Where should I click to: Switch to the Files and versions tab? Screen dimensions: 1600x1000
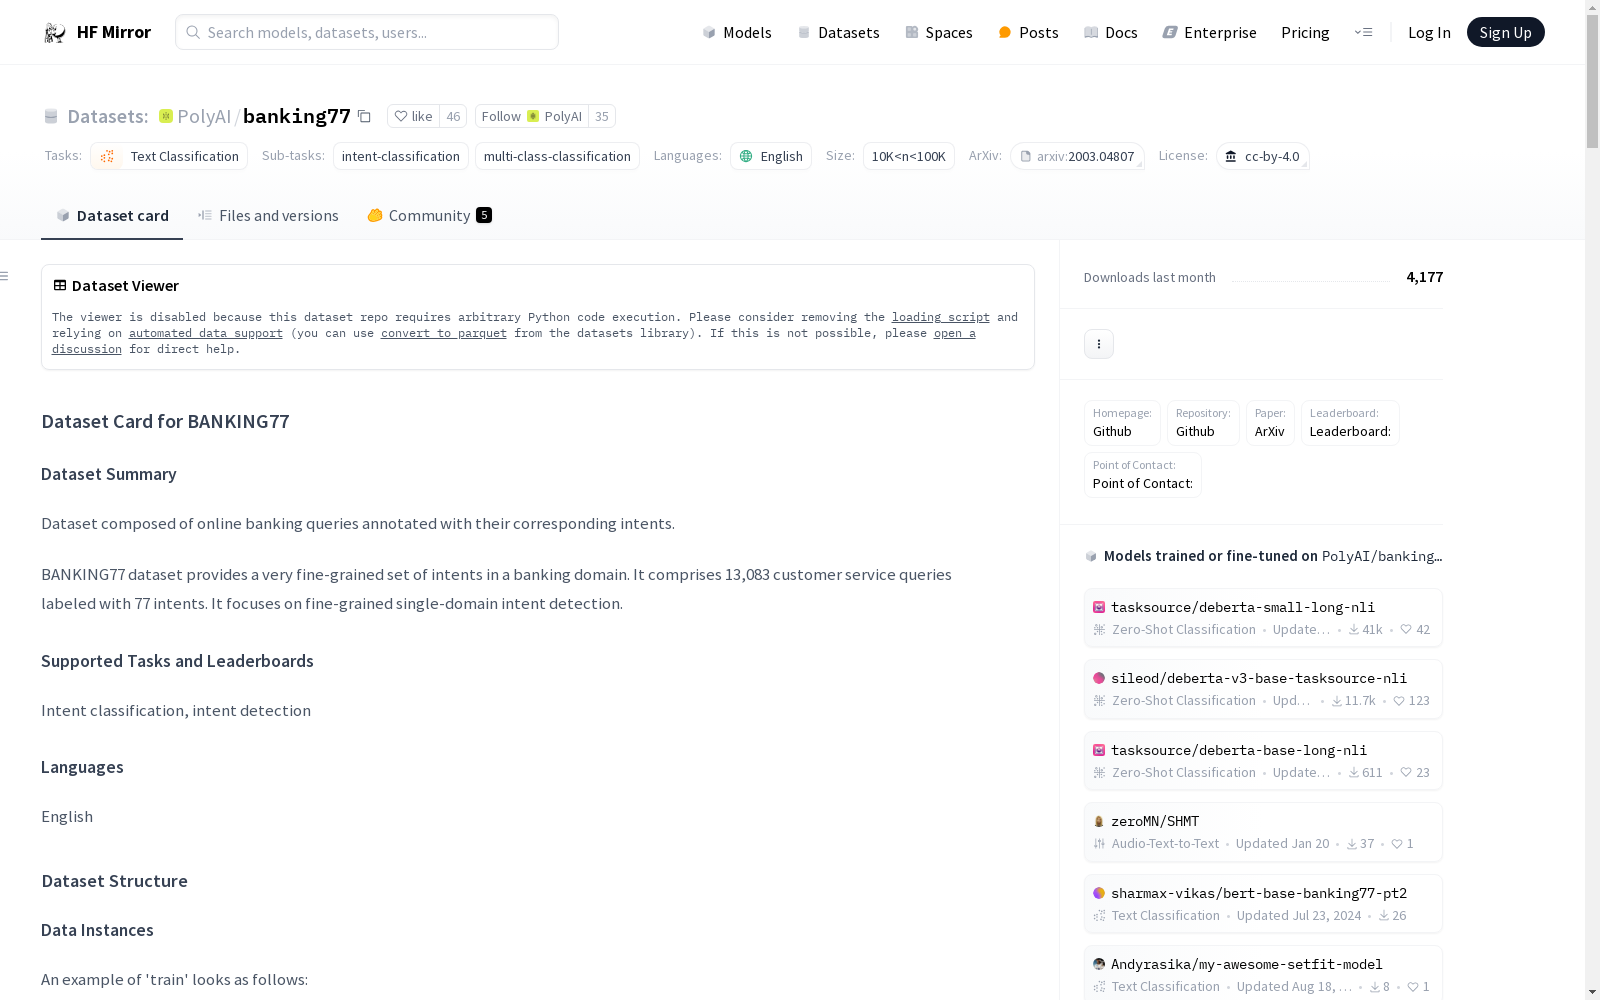point(268,216)
